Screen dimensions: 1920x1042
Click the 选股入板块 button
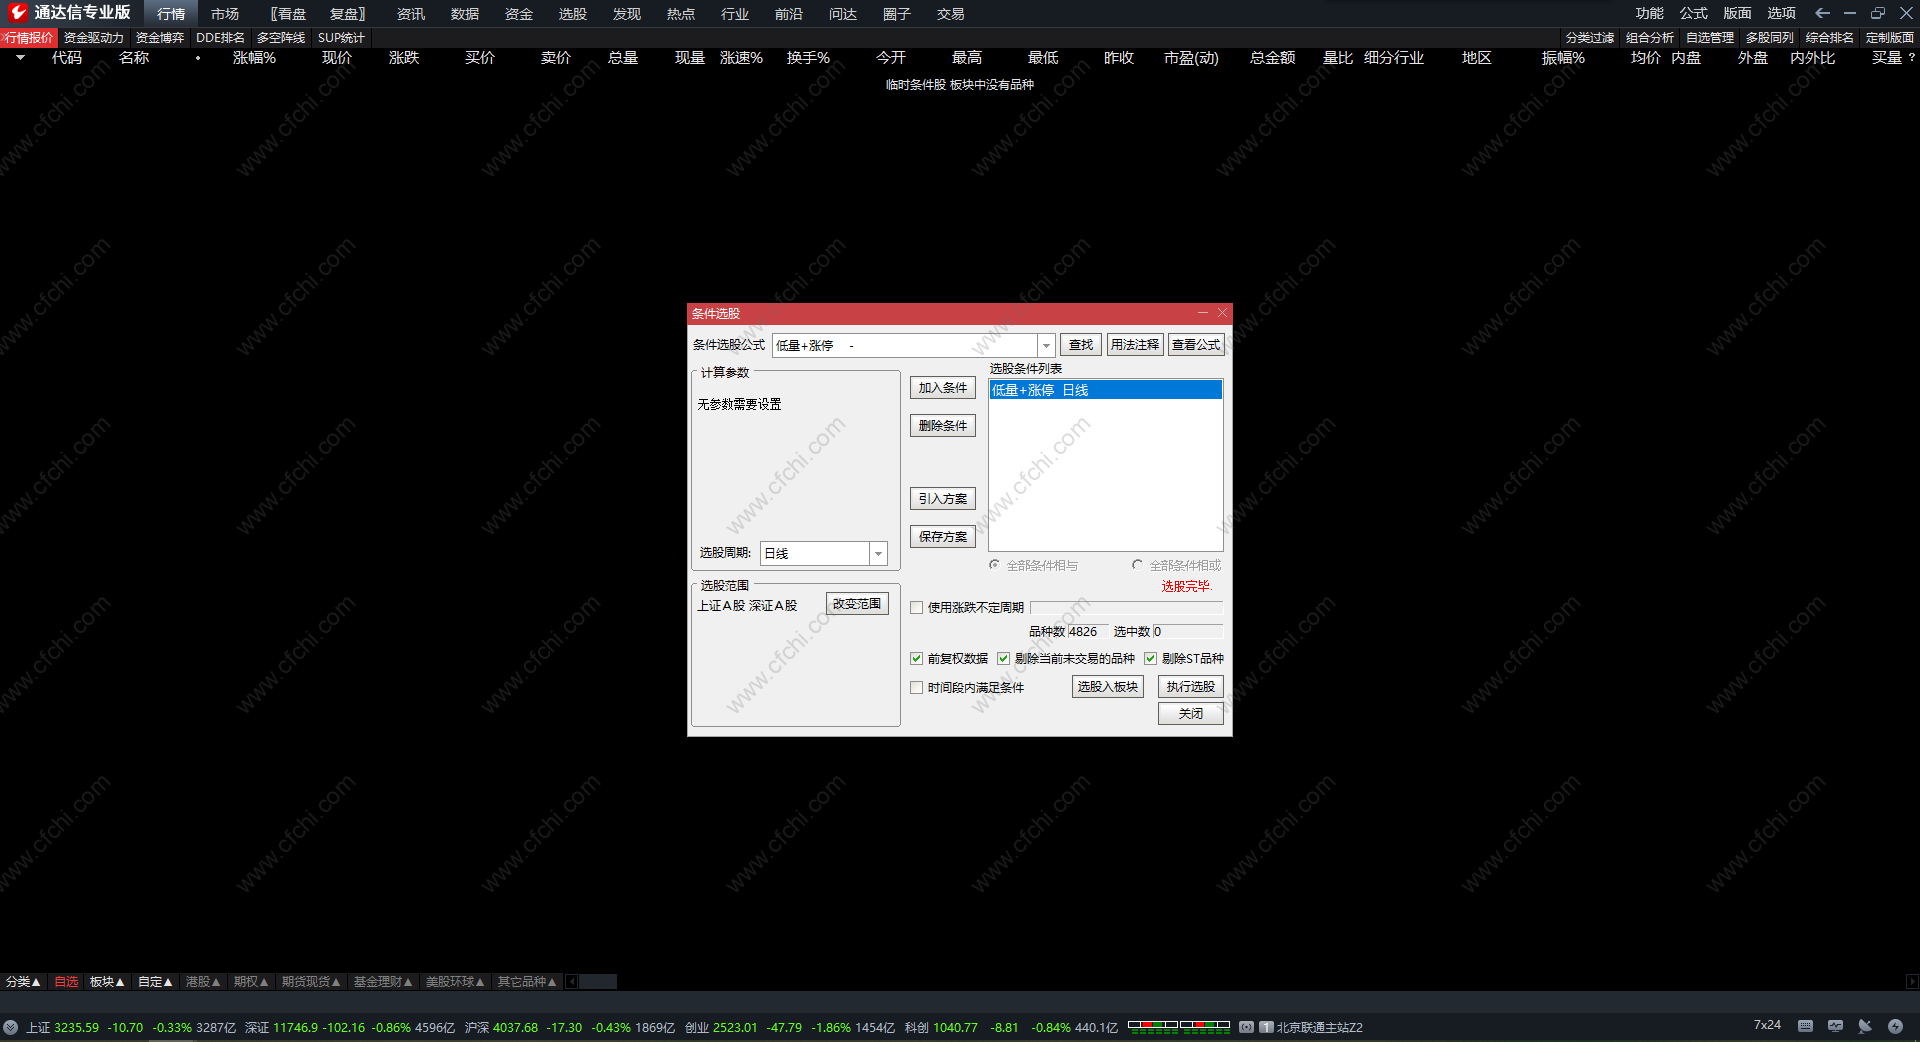pyautogui.click(x=1108, y=687)
